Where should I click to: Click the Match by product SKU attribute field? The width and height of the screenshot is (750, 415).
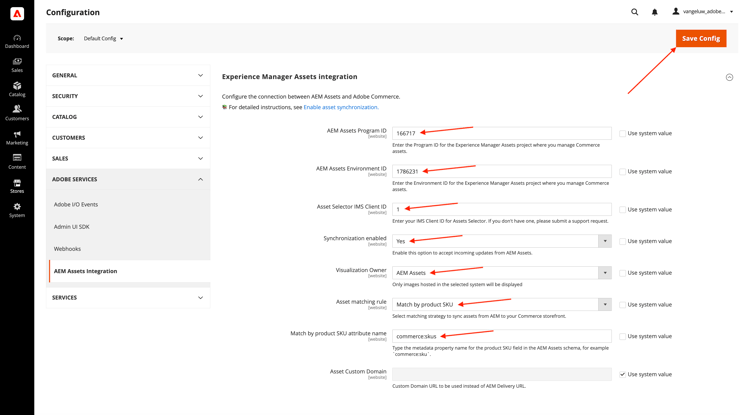(502, 336)
